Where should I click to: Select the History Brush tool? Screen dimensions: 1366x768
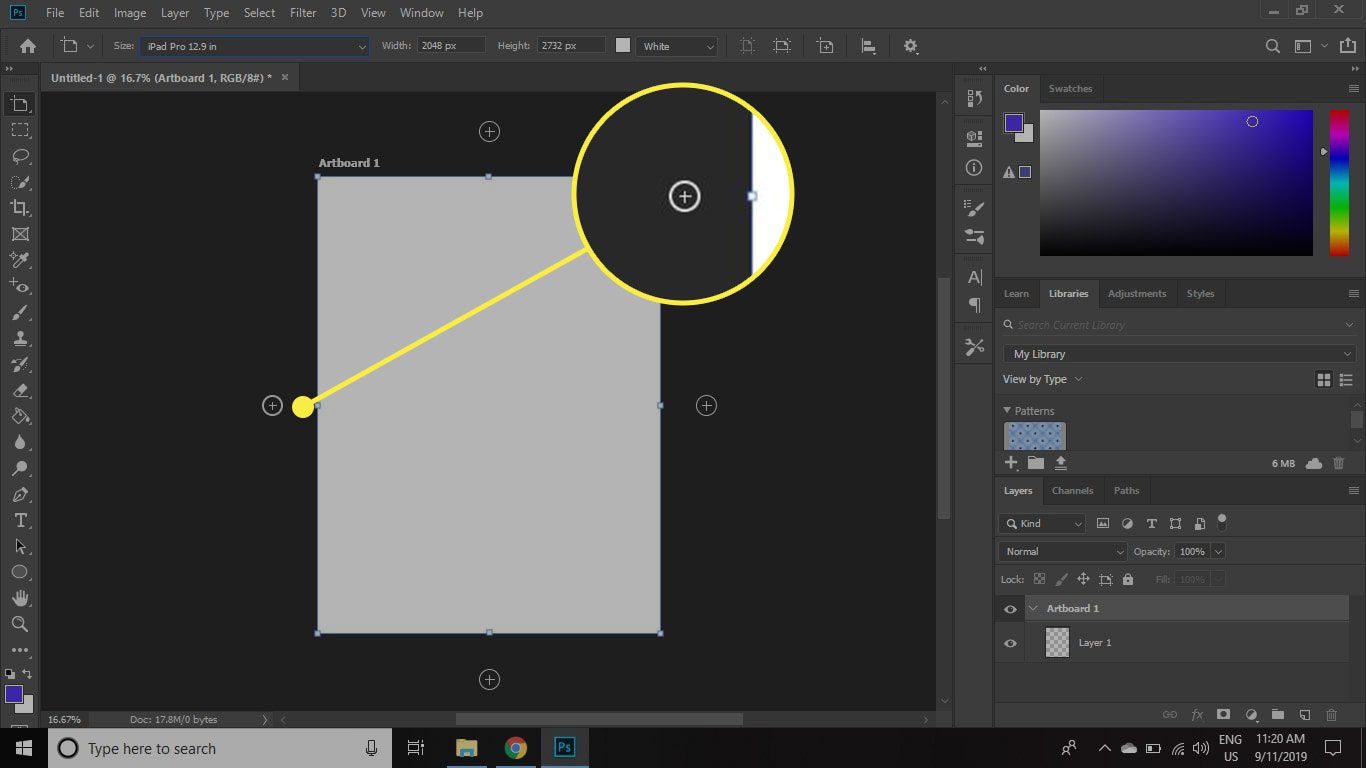[19, 364]
